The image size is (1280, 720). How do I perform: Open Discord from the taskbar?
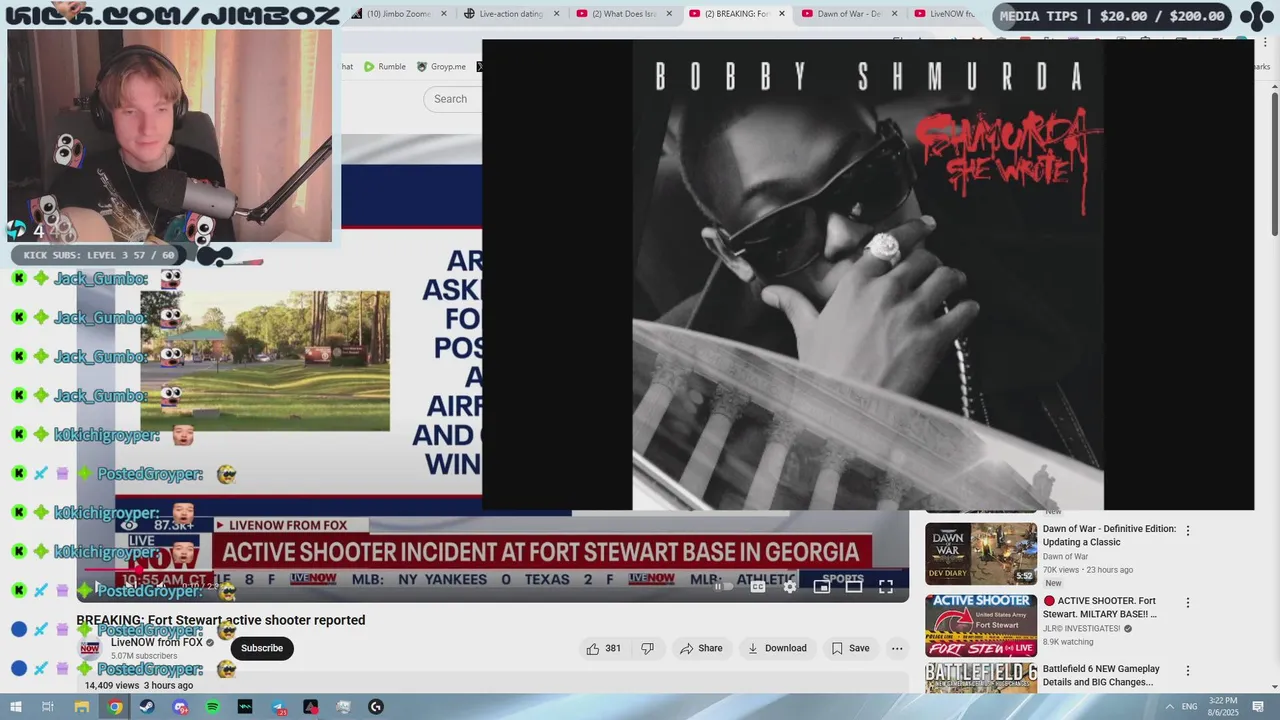[x=180, y=707]
